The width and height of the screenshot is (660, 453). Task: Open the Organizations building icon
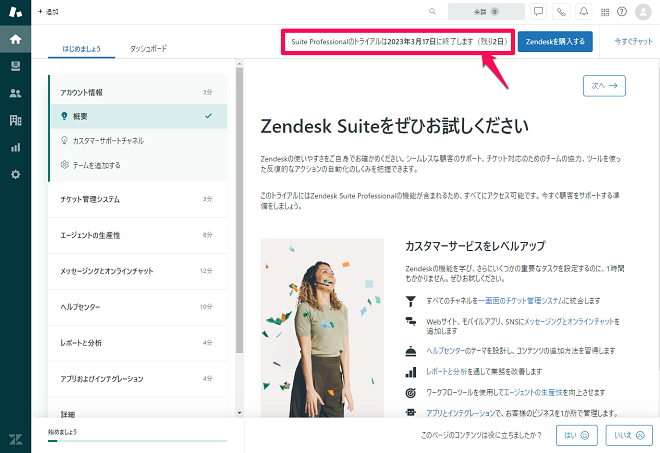(15, 120)
